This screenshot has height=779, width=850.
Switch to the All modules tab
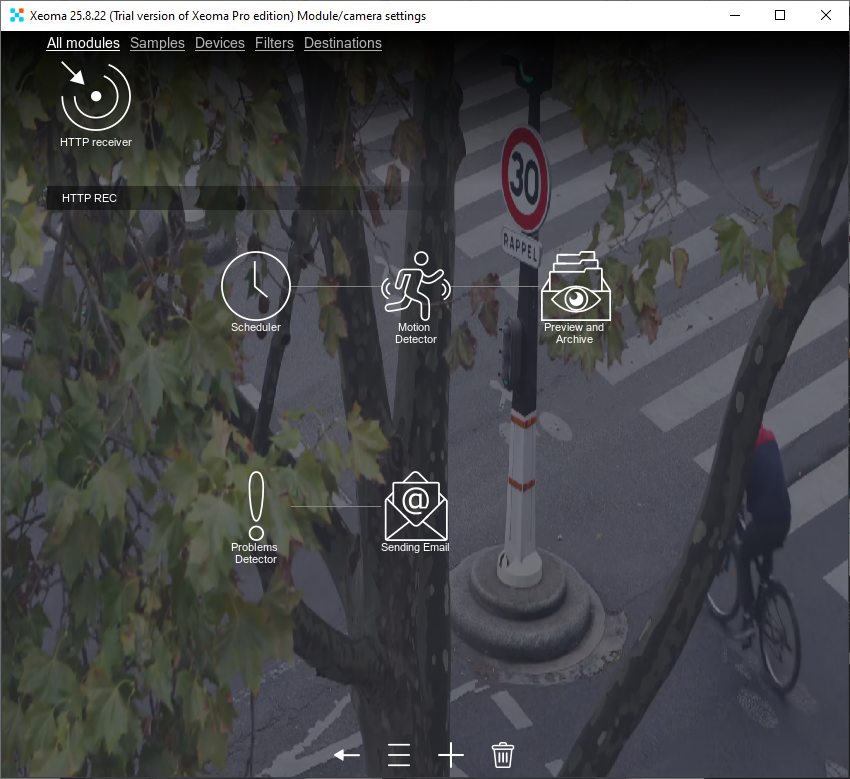[83, 43]
